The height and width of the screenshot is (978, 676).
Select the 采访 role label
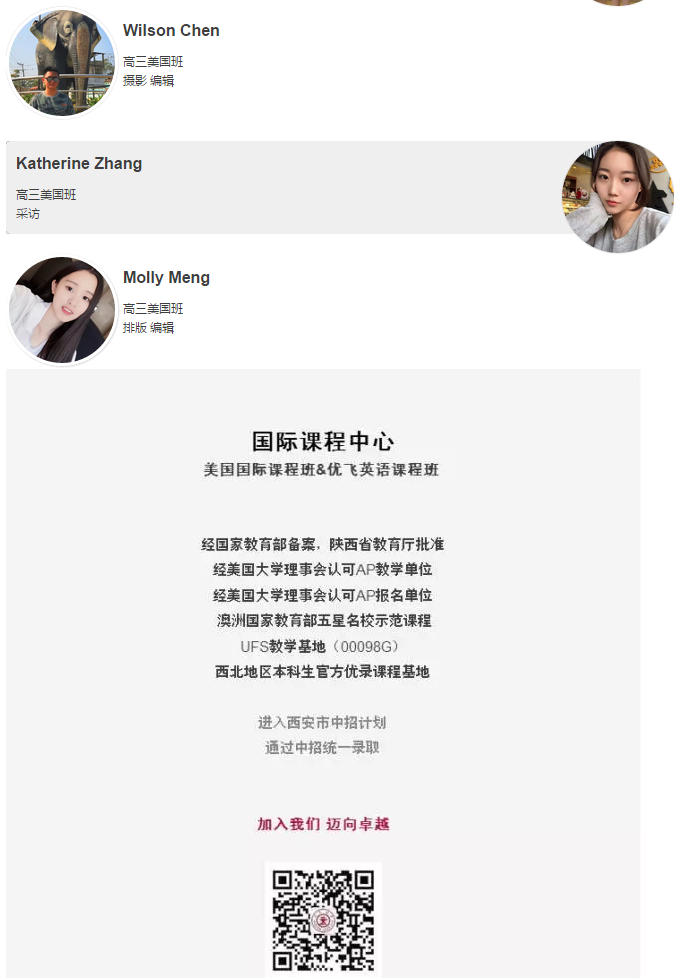click(x=28, y=213)
